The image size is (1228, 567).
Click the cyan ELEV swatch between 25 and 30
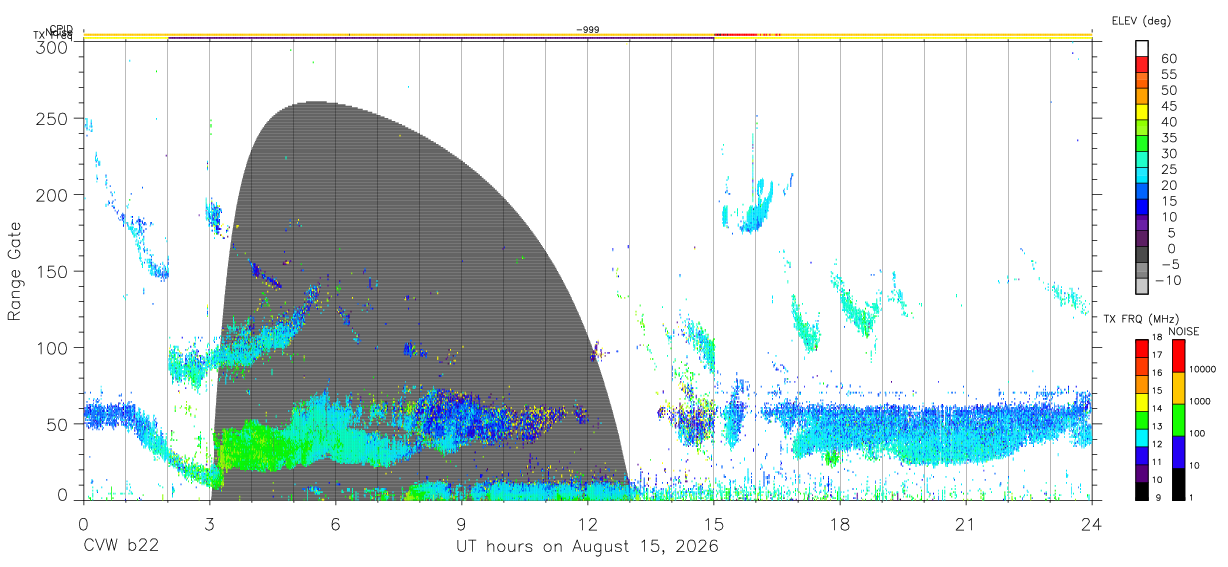coord(1142,161)
